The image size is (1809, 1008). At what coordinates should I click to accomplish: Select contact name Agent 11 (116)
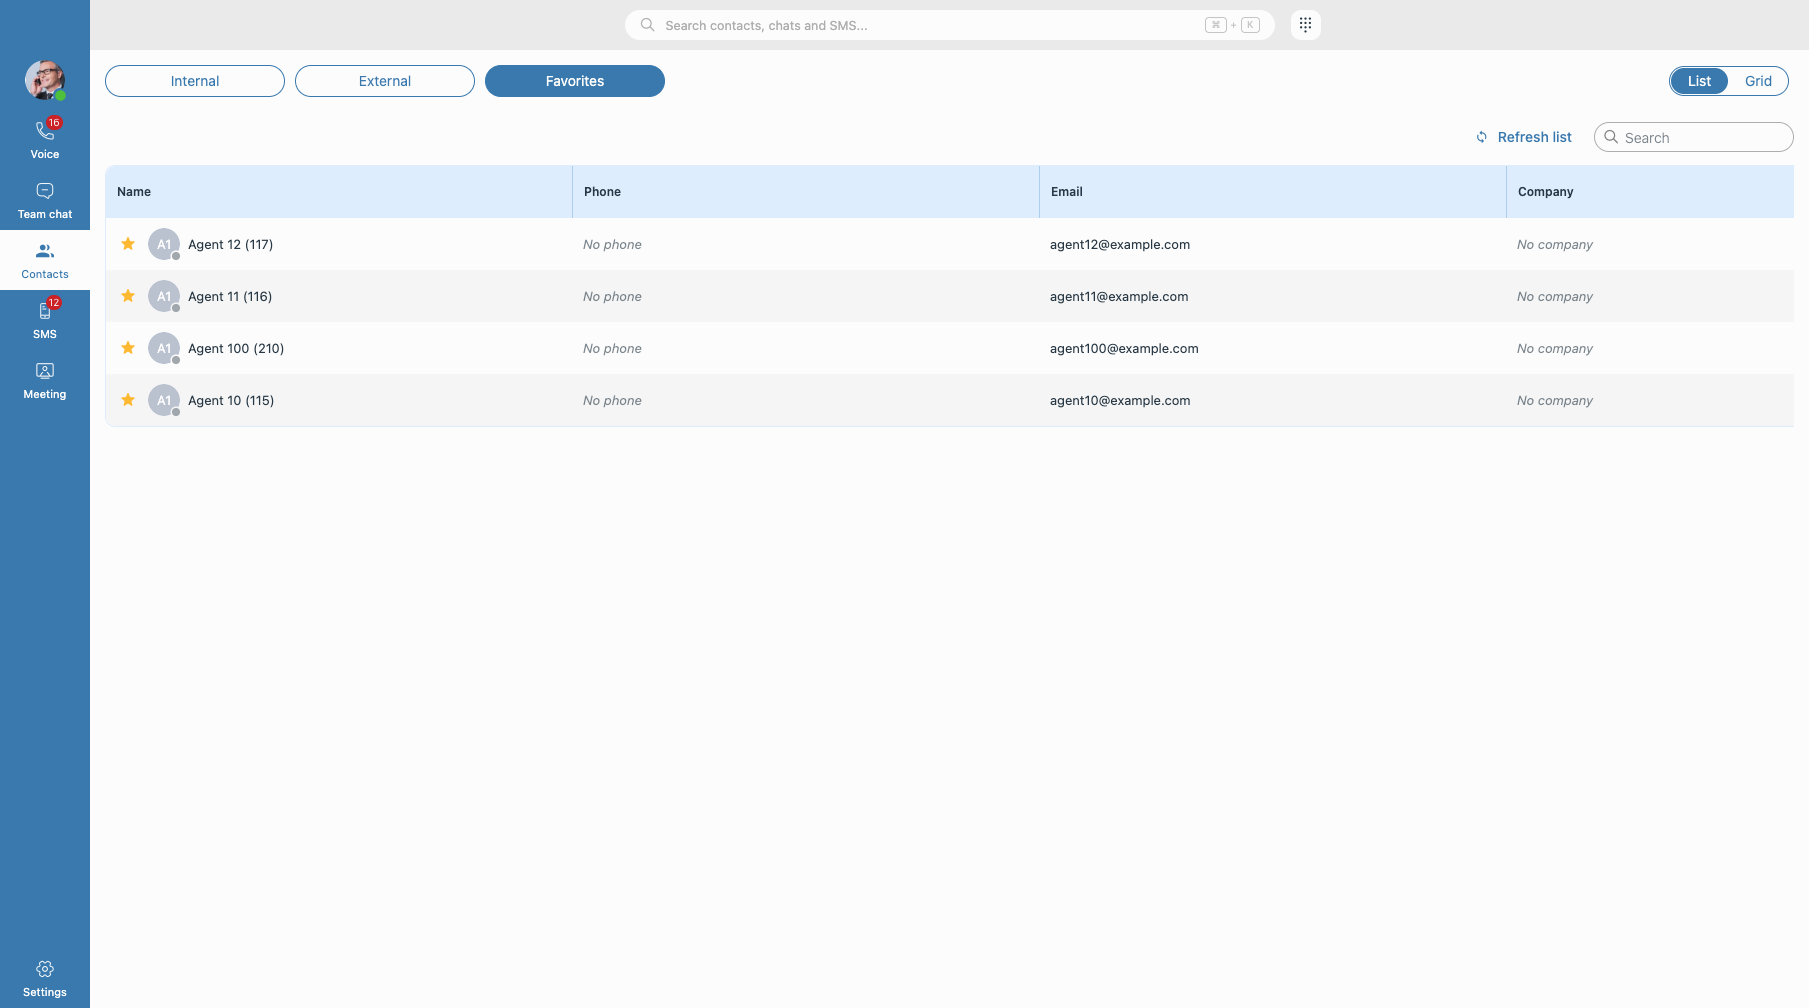[x=230, y=296]
